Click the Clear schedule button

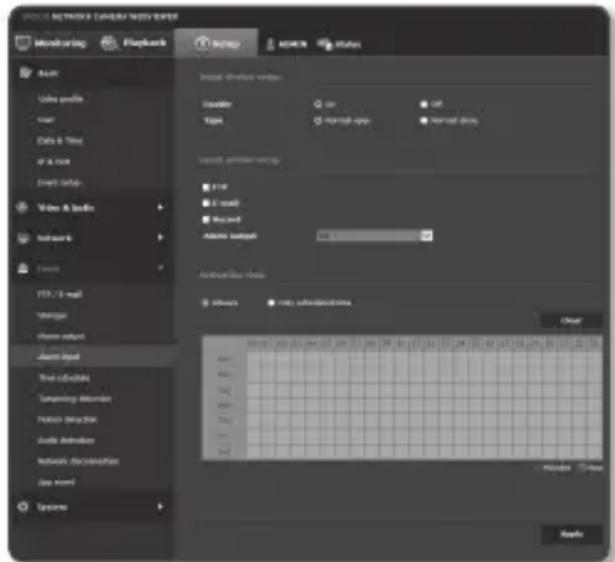tap(571, 321)
